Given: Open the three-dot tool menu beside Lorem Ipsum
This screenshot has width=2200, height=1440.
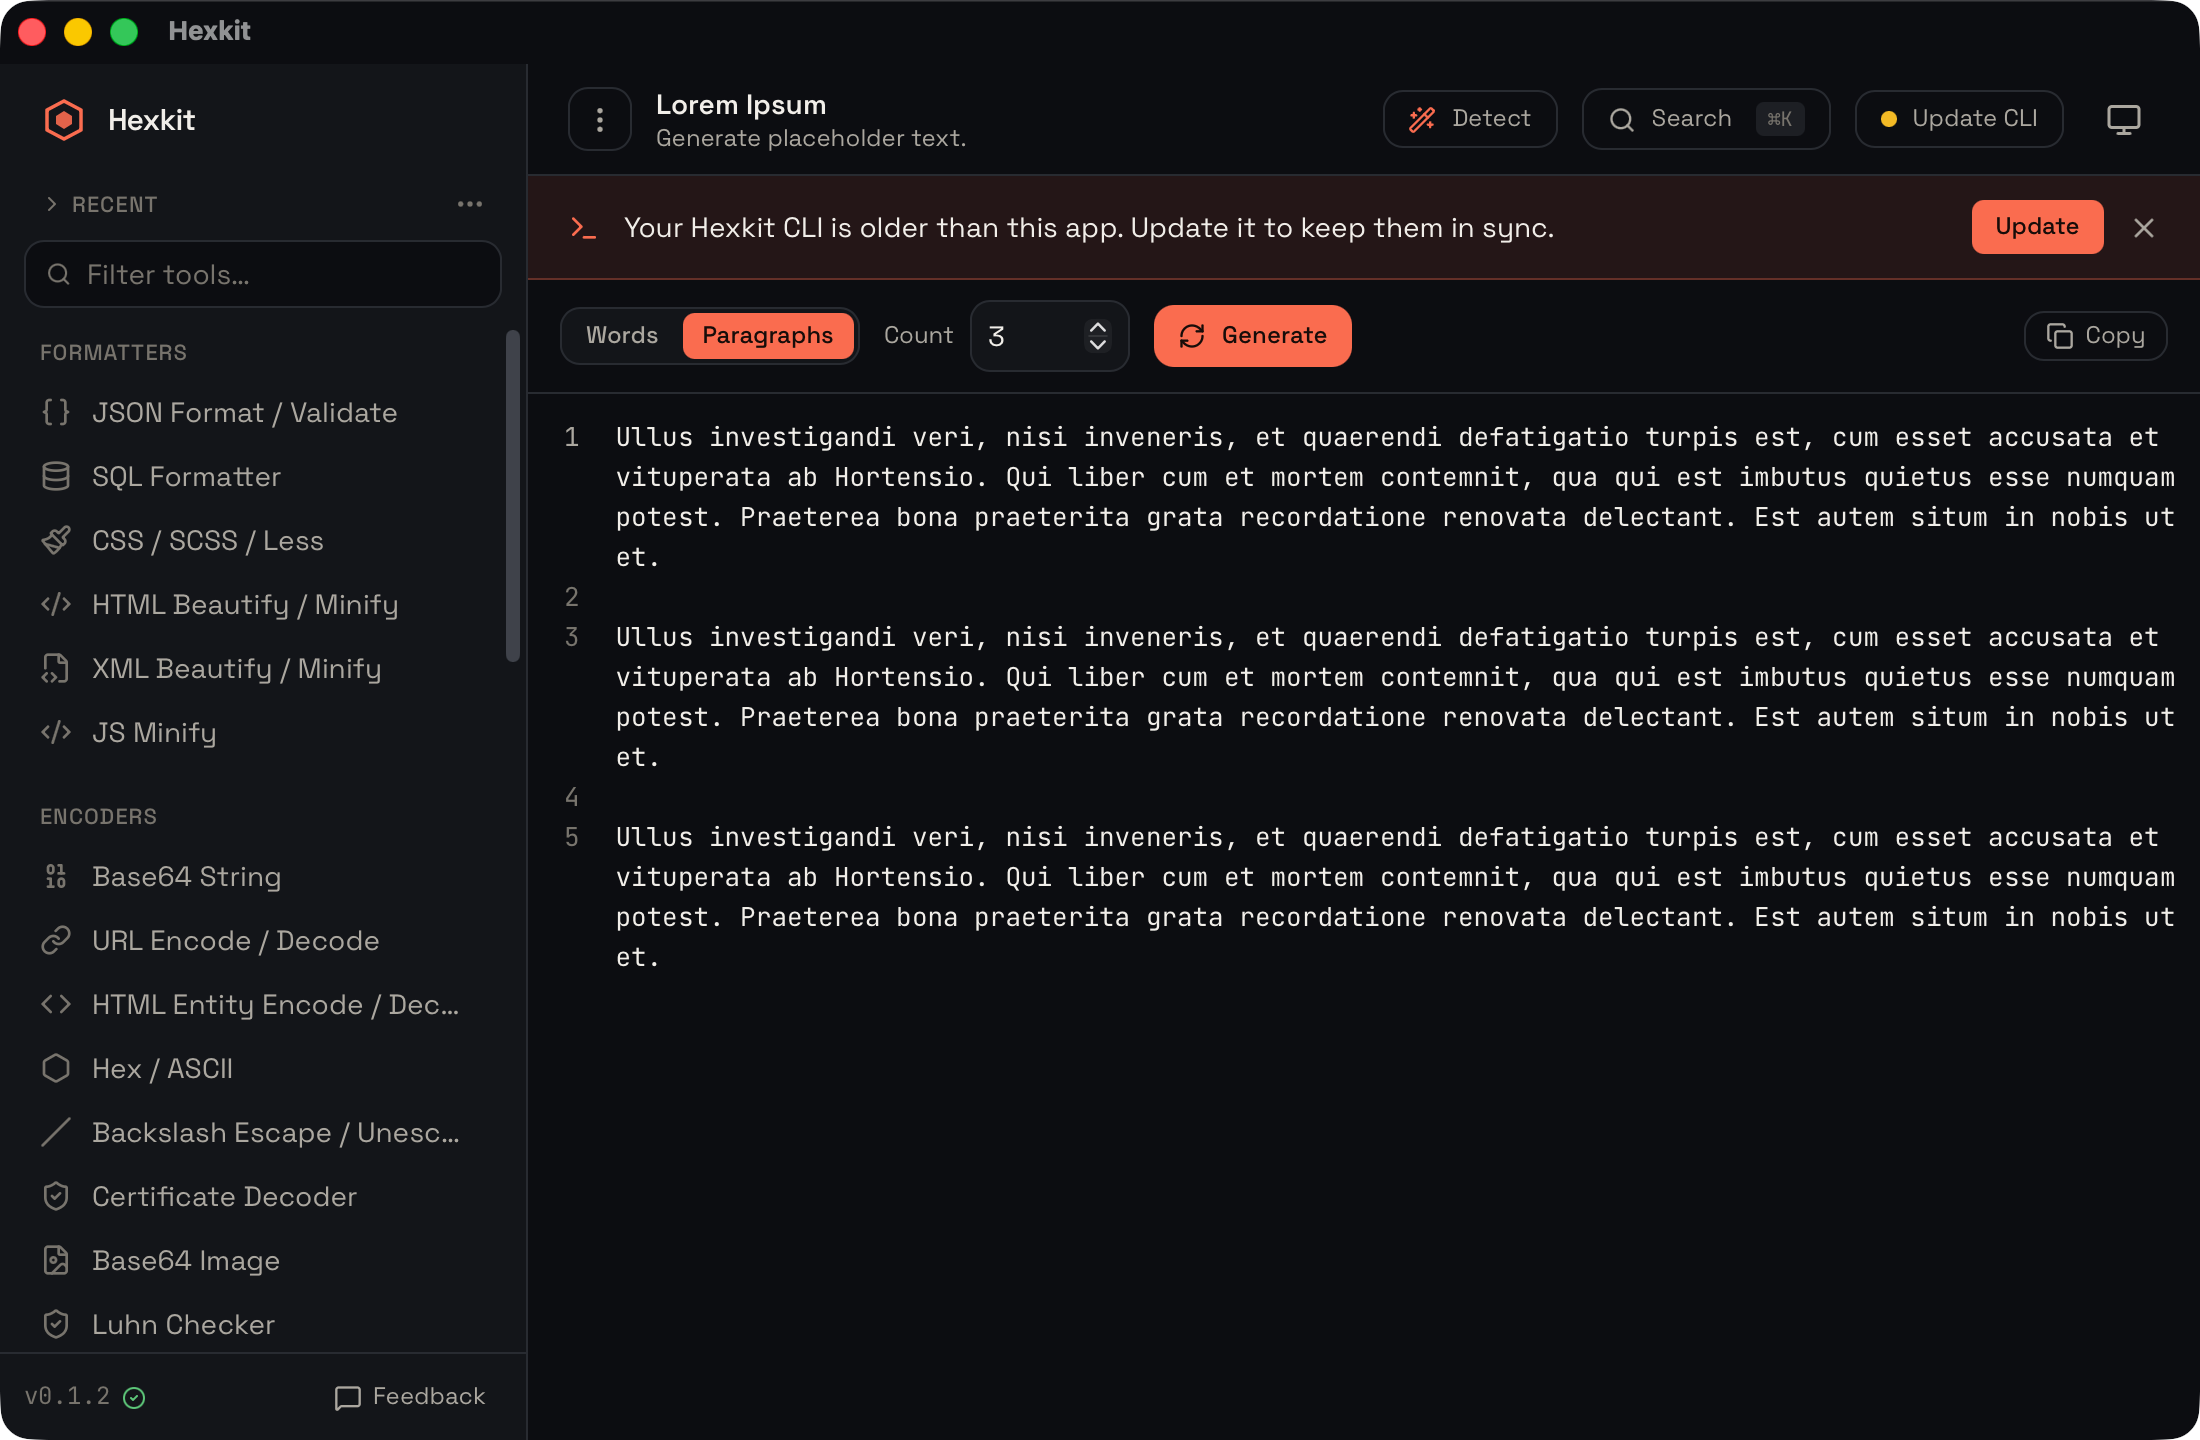Looking at the screenshot, I should point(600,120).
